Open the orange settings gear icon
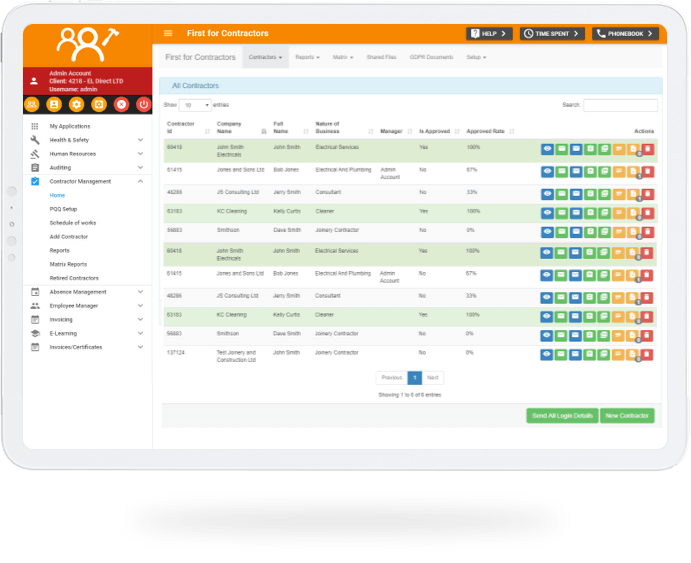The height and width of the screenshot is (563, 691). click(76, 104)
